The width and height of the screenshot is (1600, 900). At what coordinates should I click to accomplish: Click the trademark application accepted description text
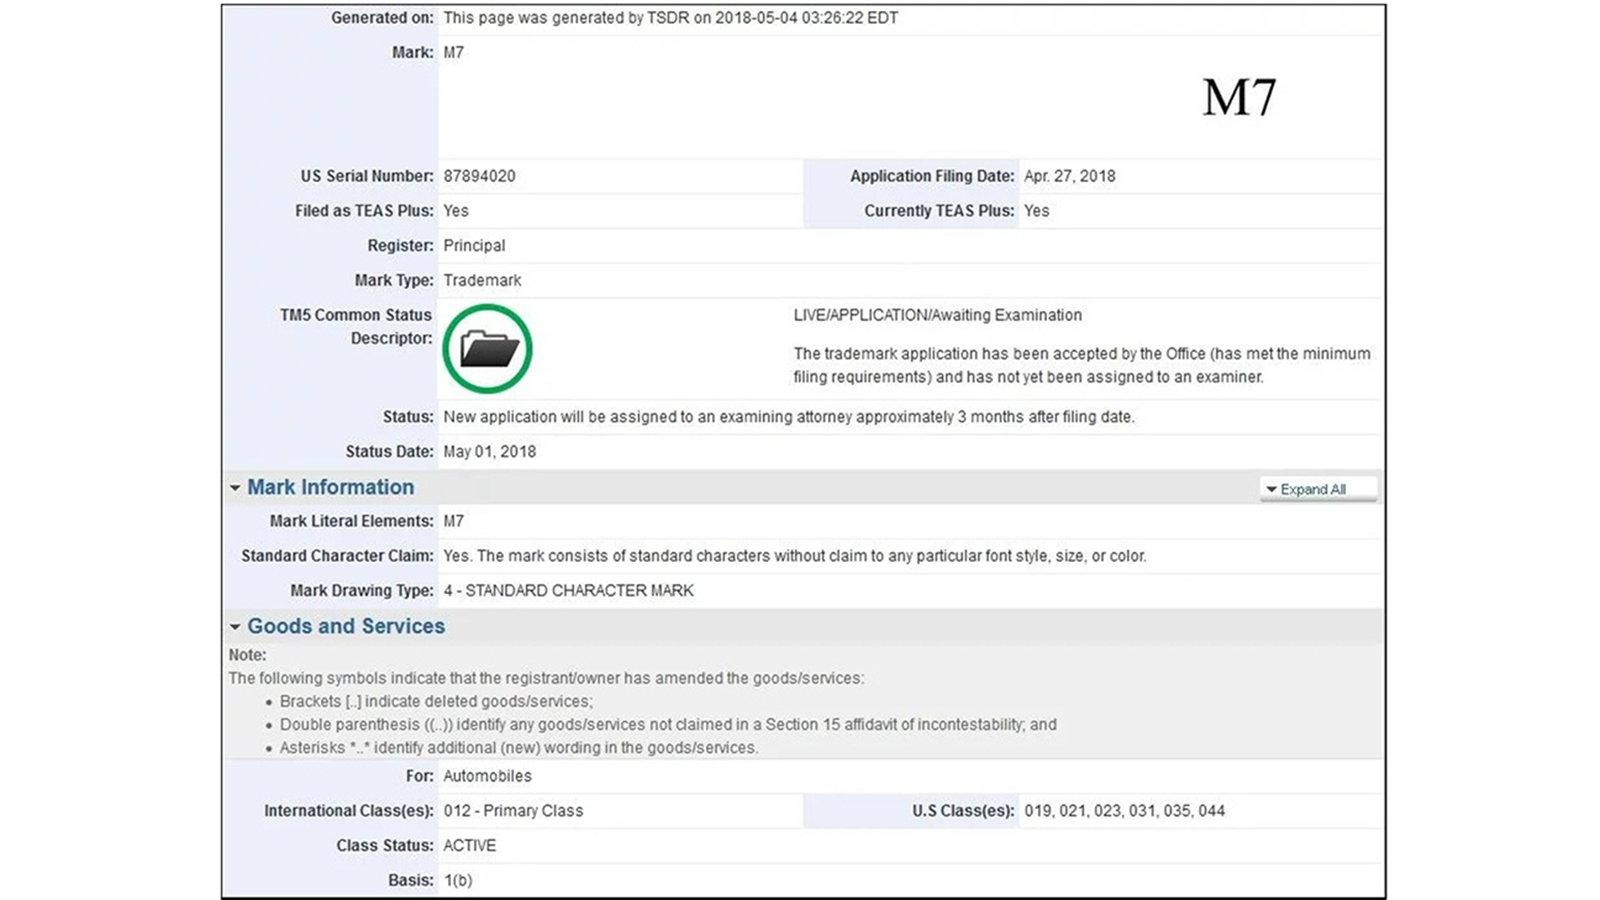tap(1082, 365)
